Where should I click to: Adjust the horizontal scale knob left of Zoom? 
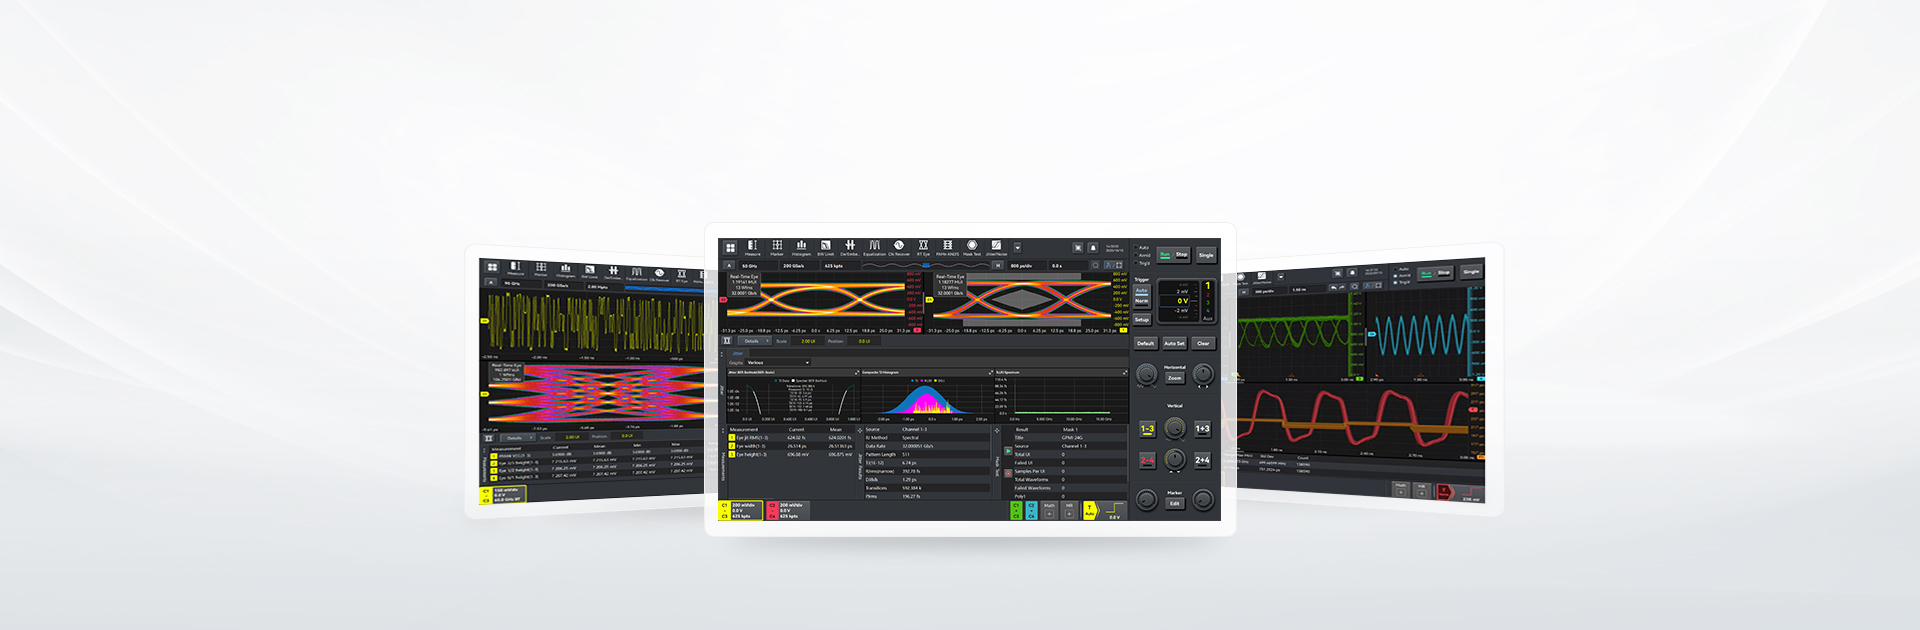click(x=1146, y=375)
